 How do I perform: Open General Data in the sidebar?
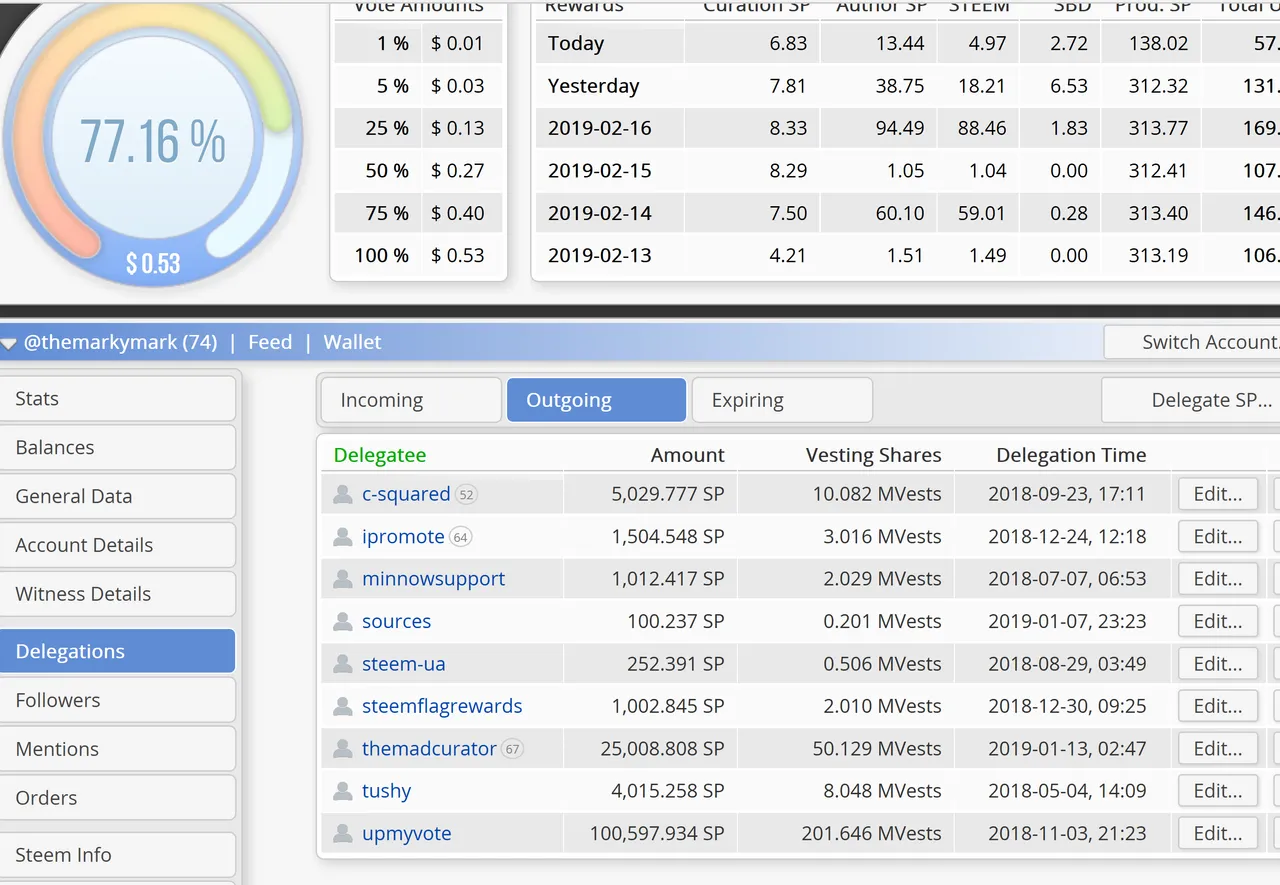click(x=117, y=496)
